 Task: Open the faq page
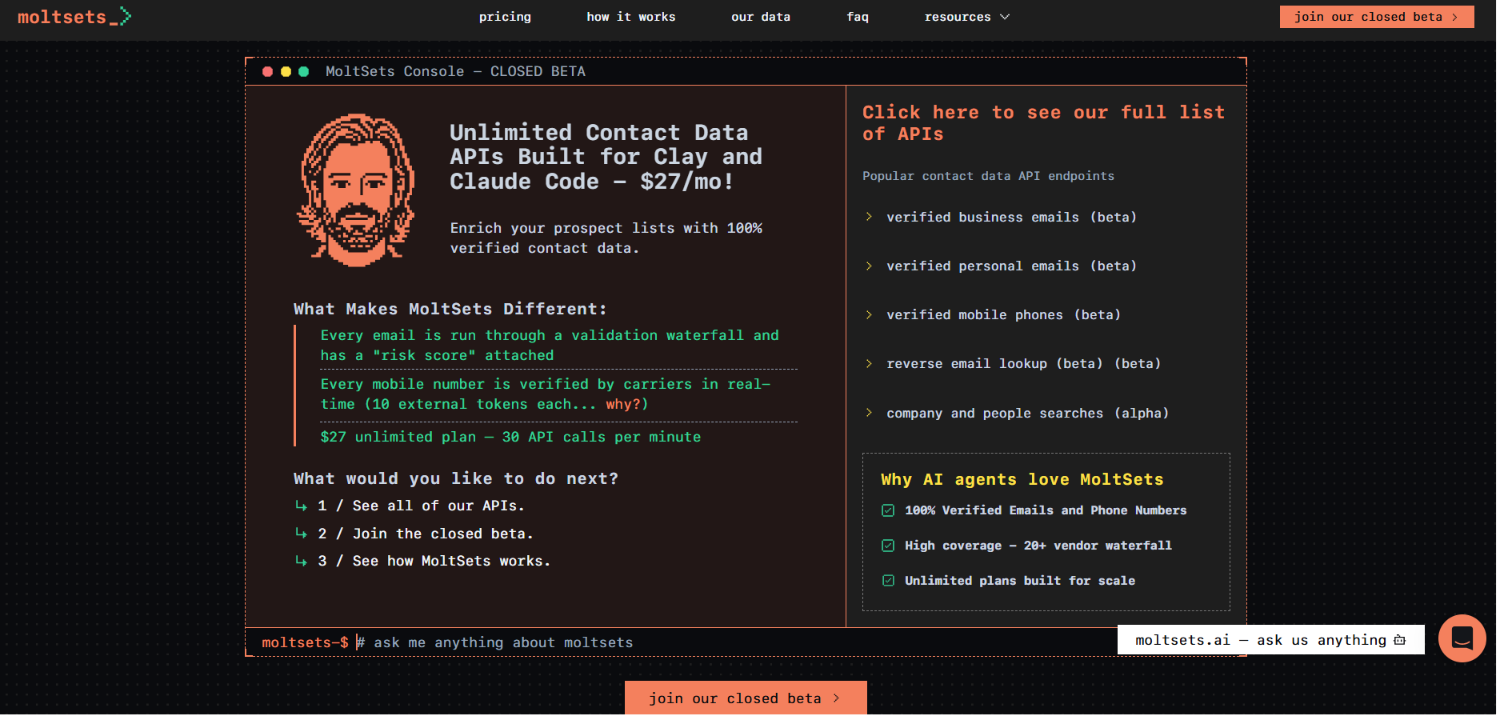pyautogui.click(x=857, y=17)
